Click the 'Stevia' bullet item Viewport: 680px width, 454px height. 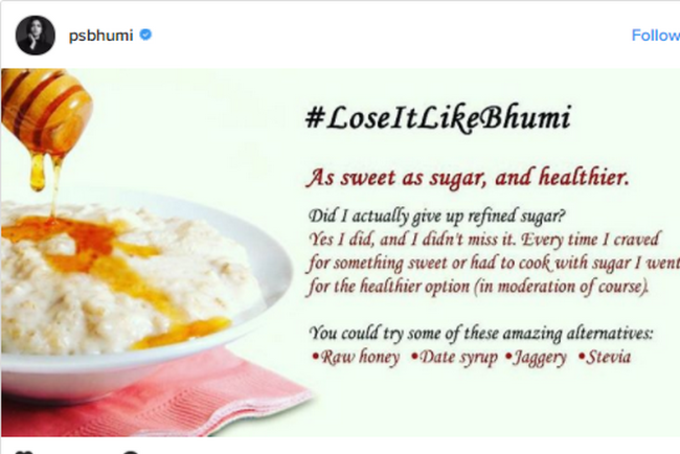click(605, 357)
